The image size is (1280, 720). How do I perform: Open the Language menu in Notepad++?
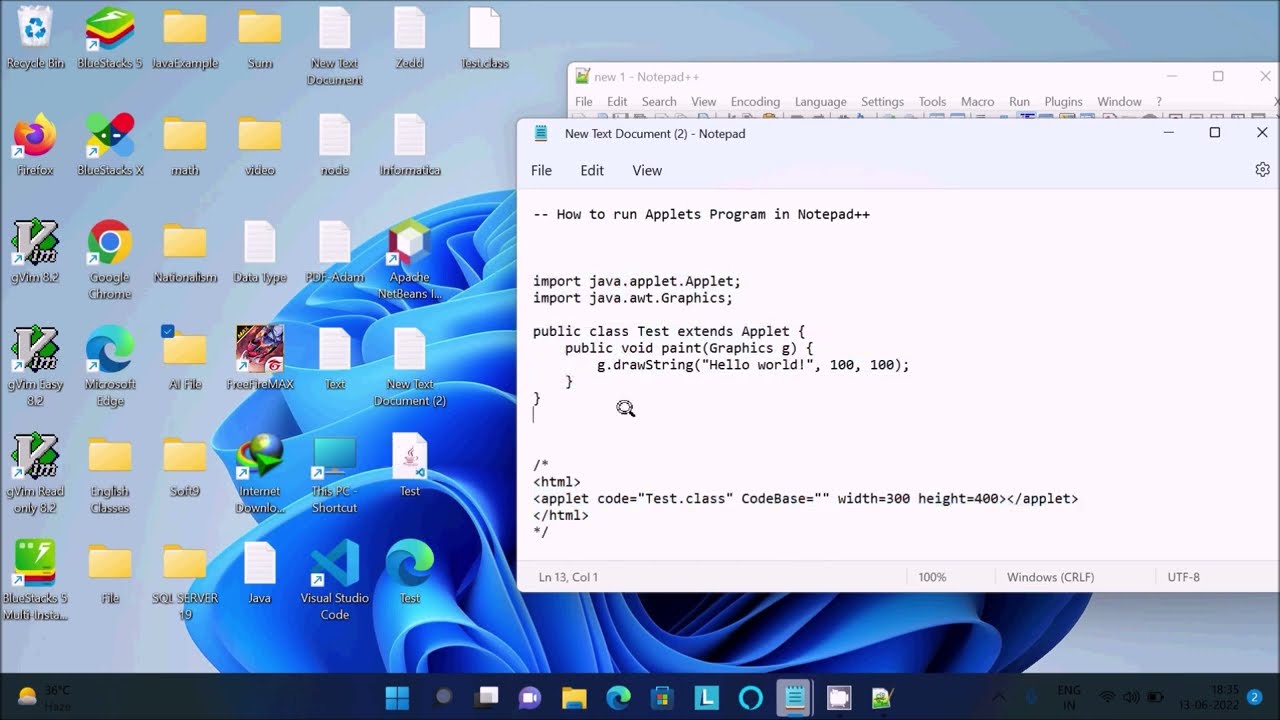pos(820,102)
